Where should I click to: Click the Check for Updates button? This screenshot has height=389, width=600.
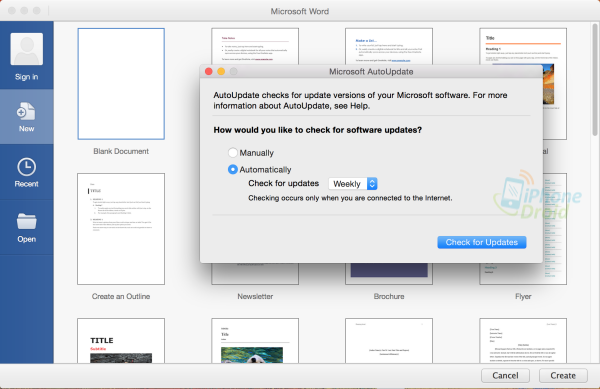point(482,242)
